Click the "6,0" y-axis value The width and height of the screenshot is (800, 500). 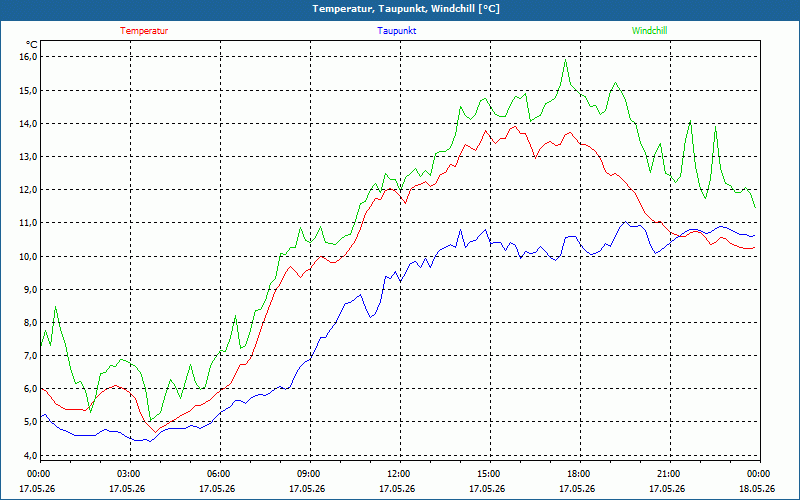(x=31, y=389)
